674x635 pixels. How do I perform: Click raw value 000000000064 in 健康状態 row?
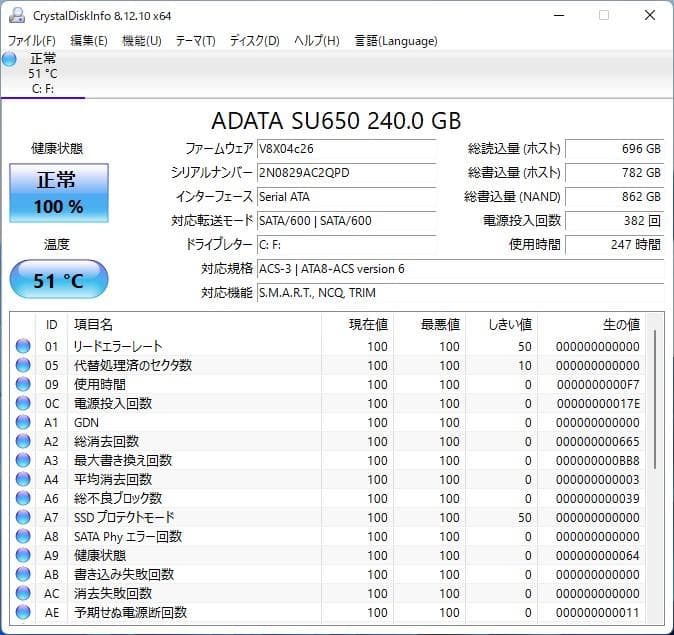(x=598, y=555)
